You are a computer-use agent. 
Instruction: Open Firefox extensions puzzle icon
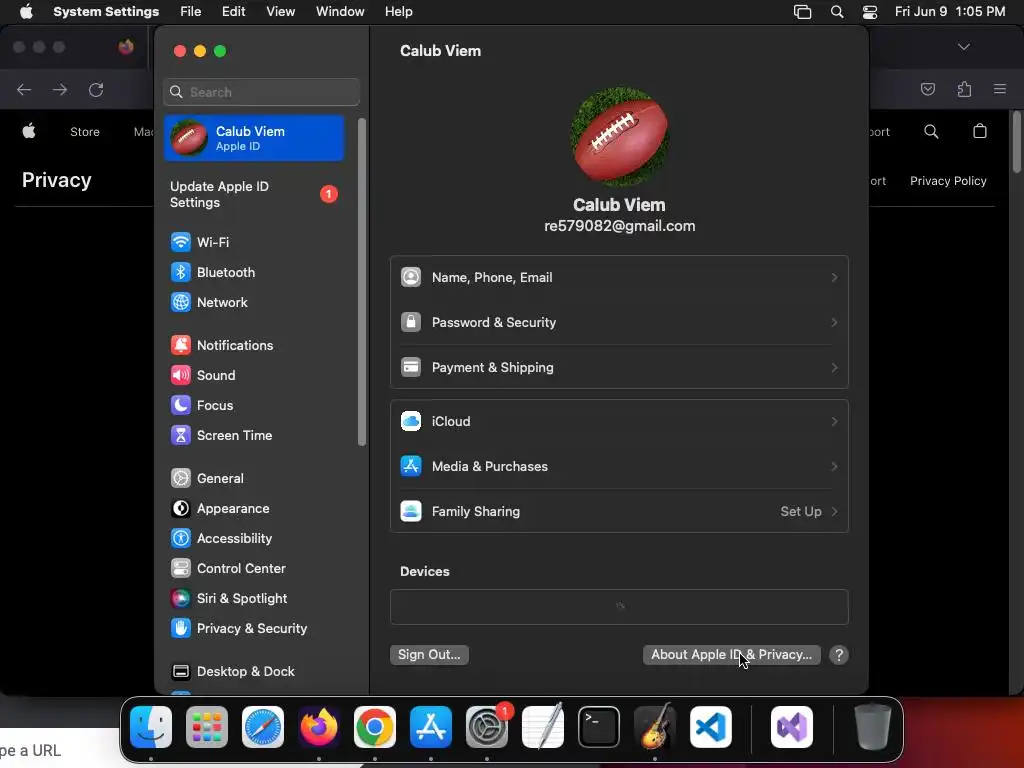pyautogui.click(x=964, y=89)
